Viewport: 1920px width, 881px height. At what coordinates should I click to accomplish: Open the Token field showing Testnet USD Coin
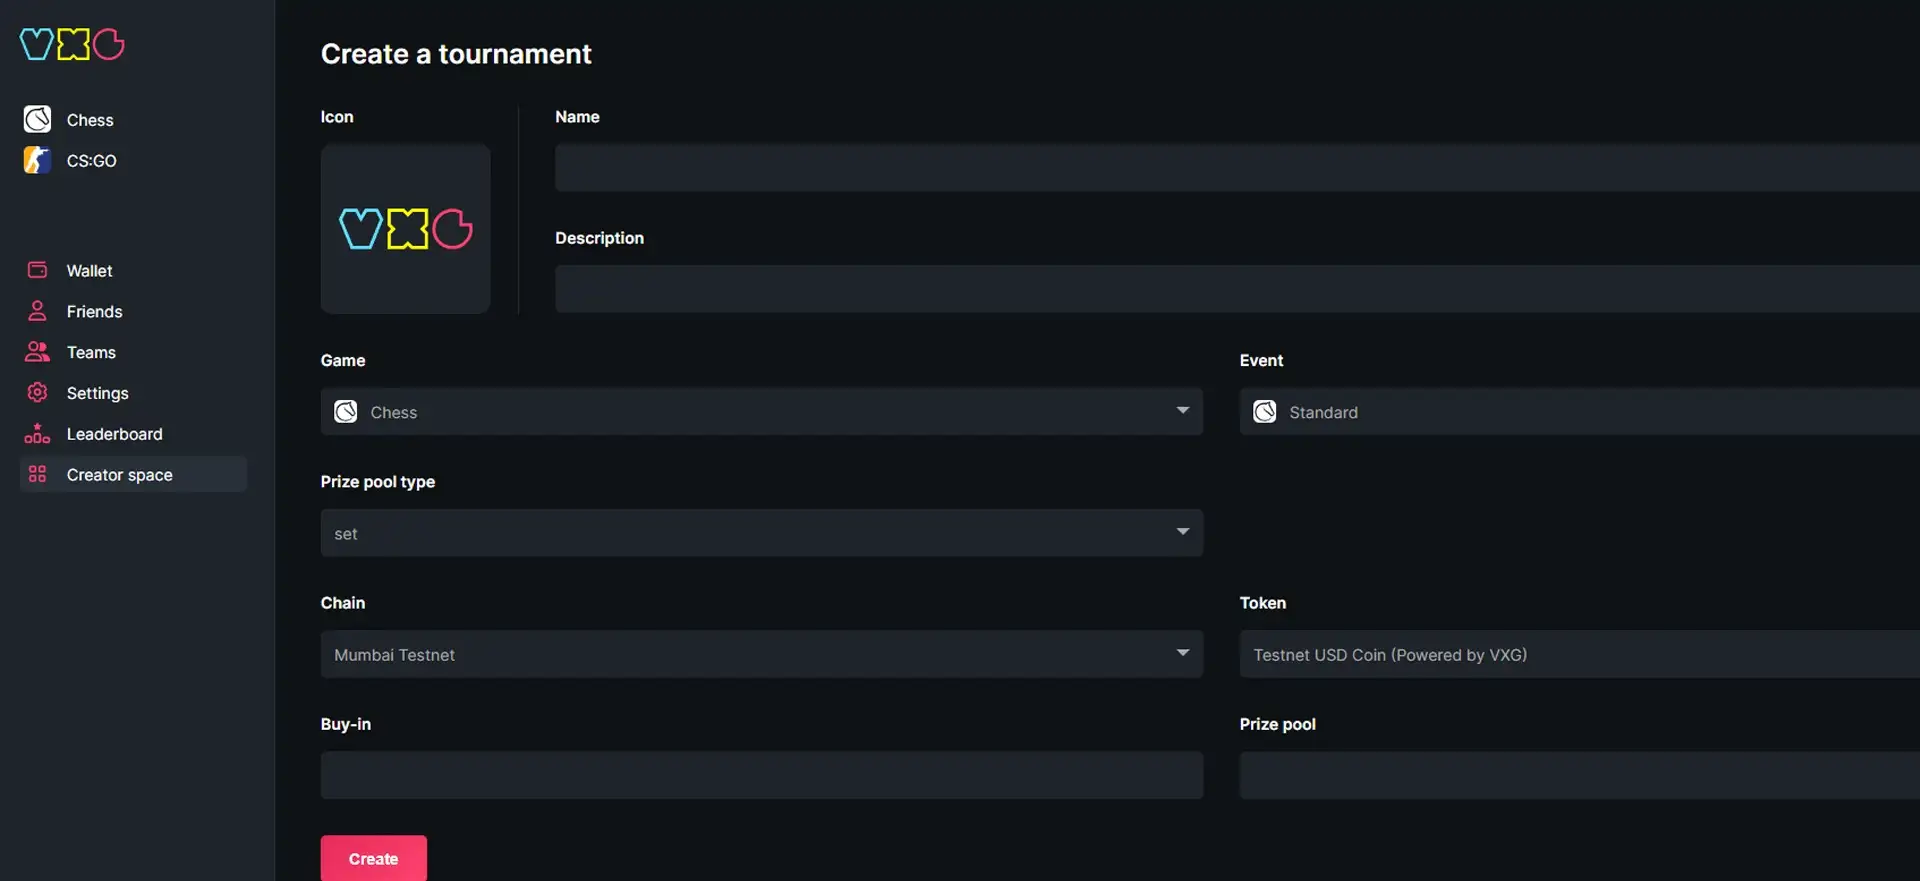(1578, 654)
